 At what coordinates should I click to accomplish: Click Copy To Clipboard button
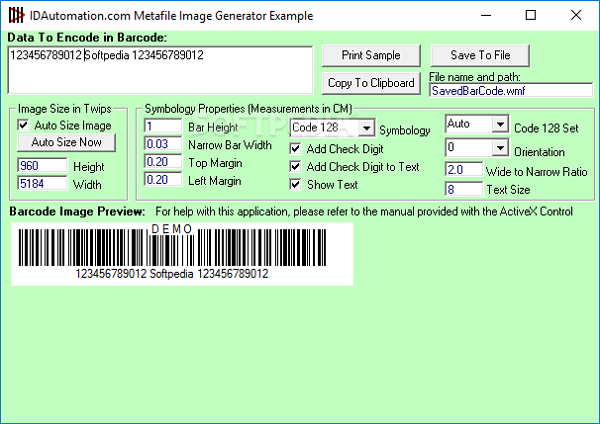point(371,83)
